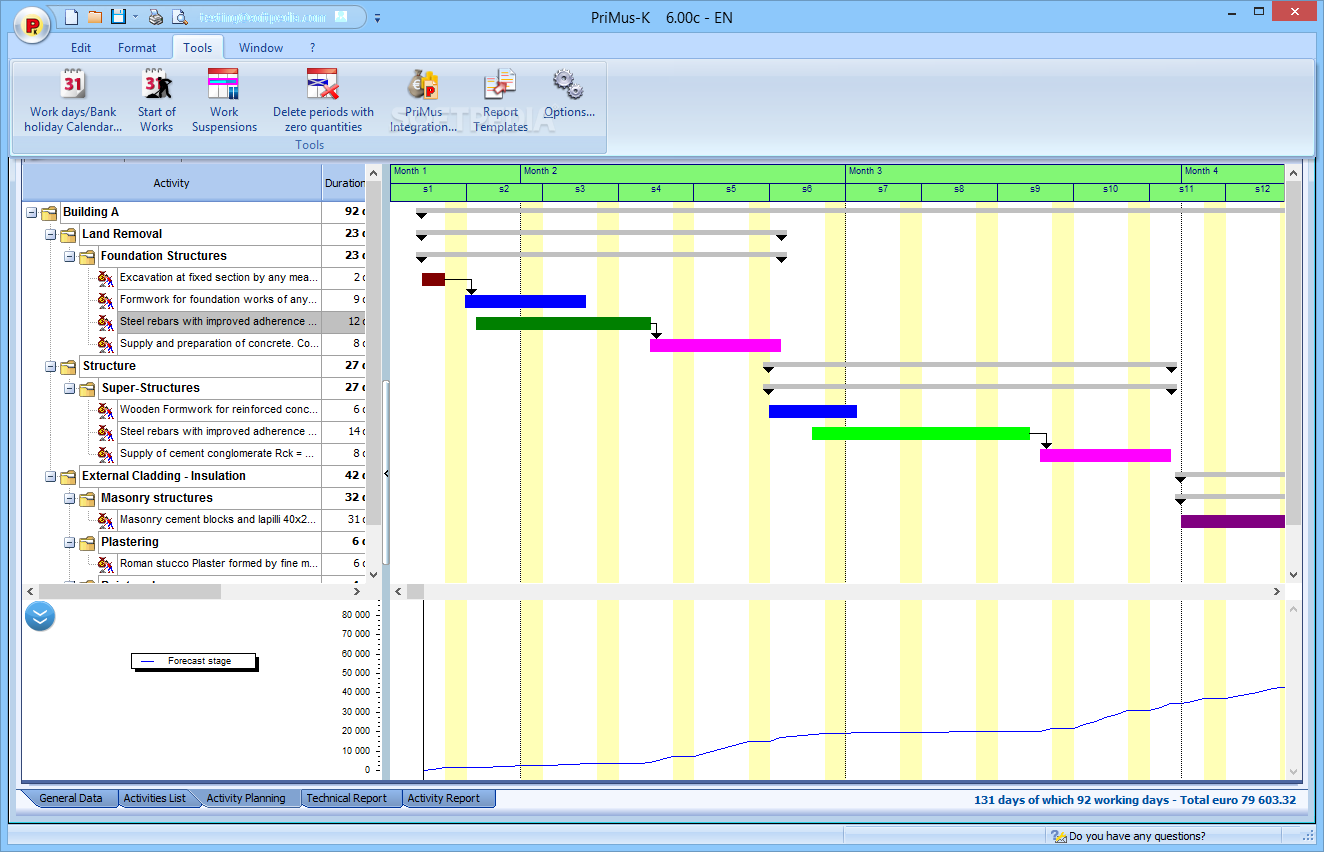Click the dark green Steel rebars Gantt bar
1324x852 pixels.
coord(563,323)
